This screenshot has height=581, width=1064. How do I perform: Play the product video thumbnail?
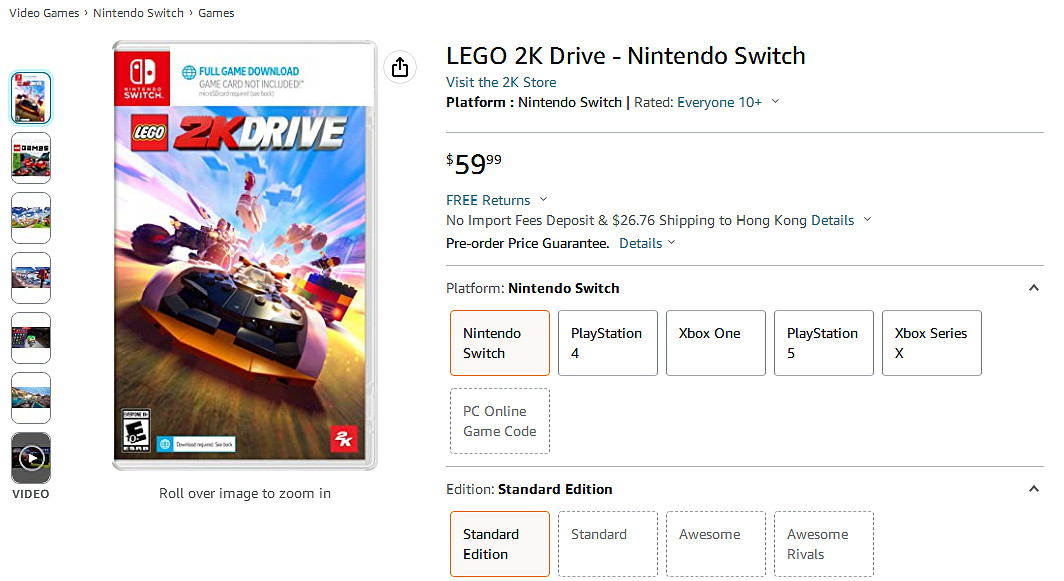[31, 458]
